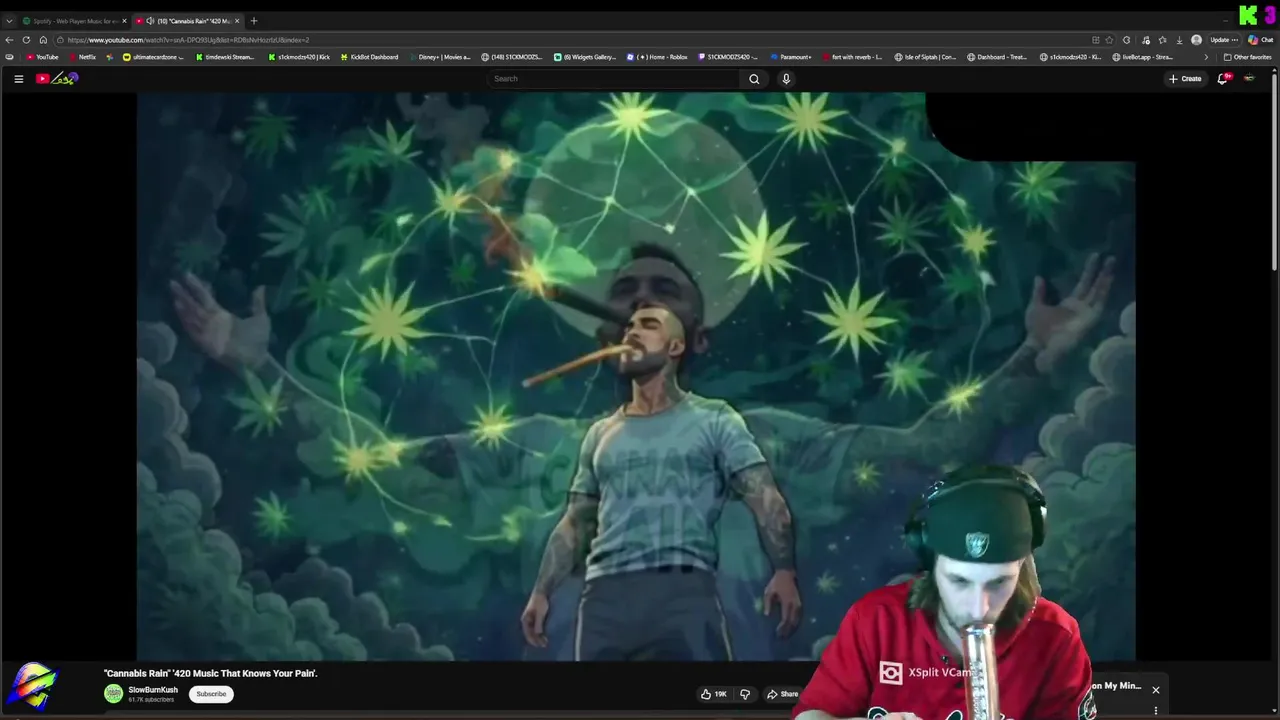Open the favorites hub star-list icon
Image resolution: width=1280 pixels, height=720 pixels.
1162,40
